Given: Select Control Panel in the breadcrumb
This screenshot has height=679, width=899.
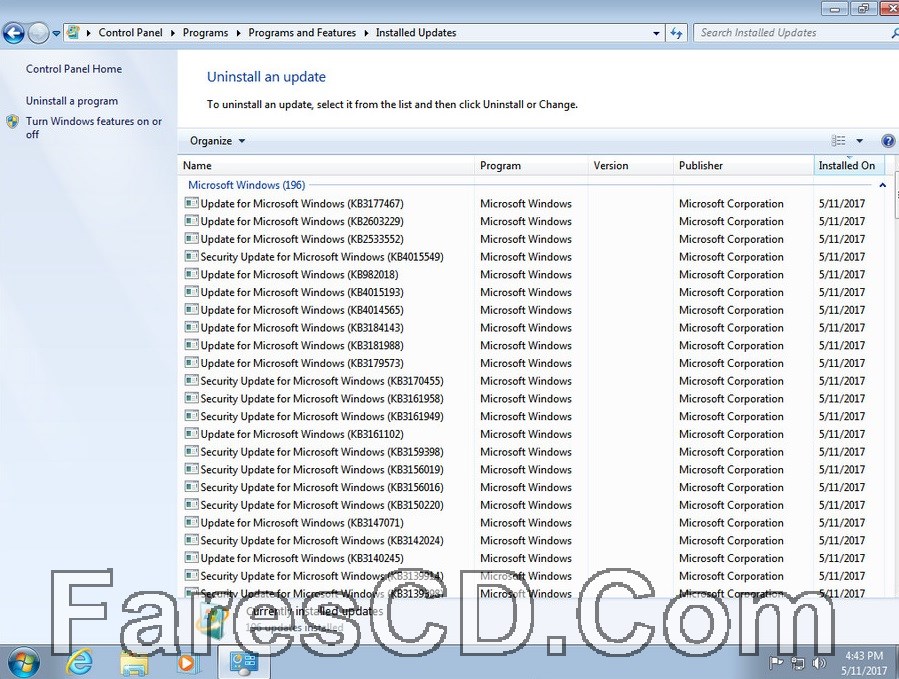Looking at the screenshot, I should pyautogui.click(x=130, y=33).
